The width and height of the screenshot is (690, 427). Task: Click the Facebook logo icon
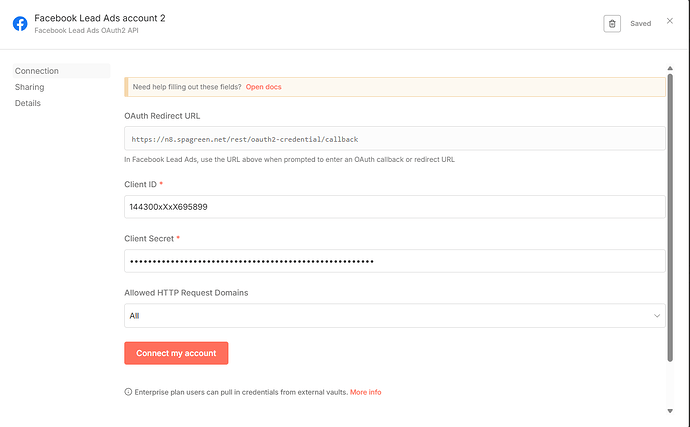(20, 23)
